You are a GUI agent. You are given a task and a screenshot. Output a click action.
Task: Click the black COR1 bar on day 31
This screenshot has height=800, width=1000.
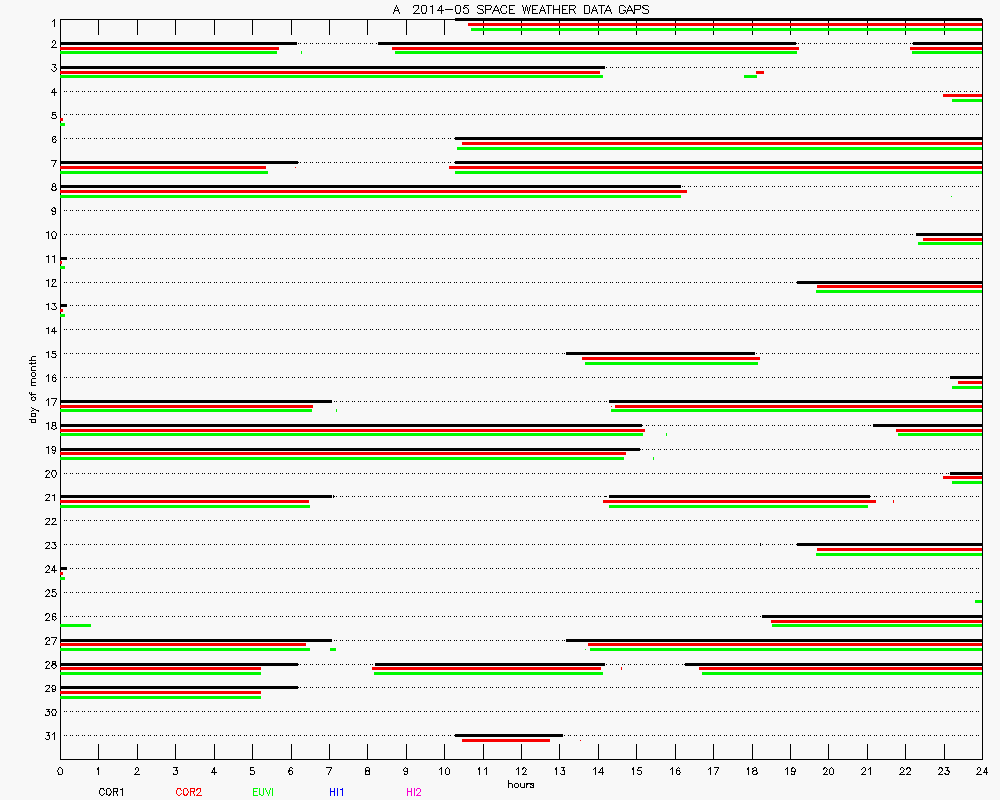point(508,735)
